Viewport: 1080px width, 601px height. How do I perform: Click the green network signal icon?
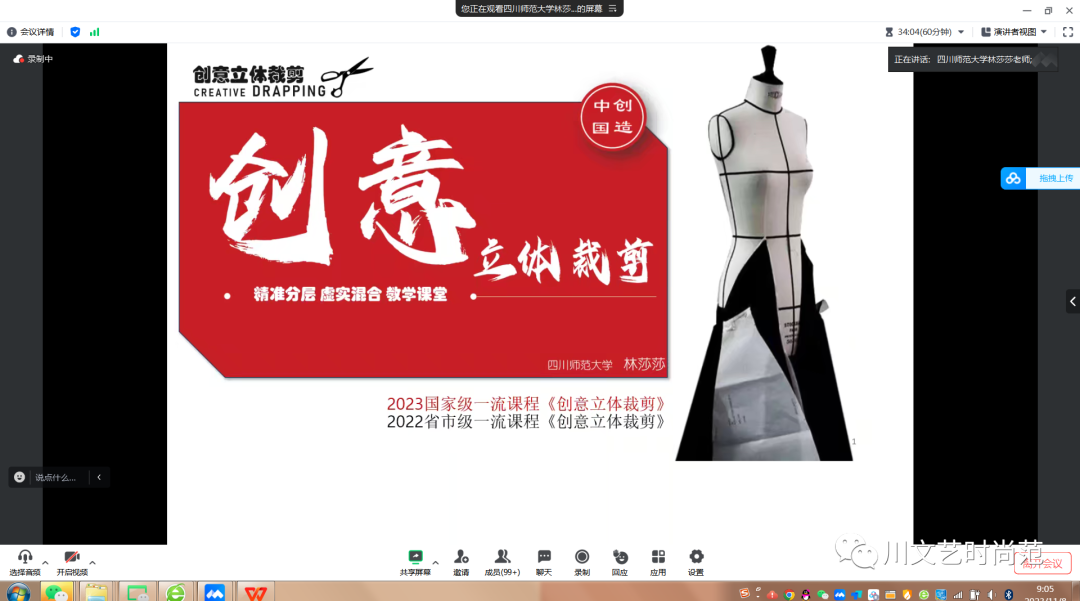[94, 32]
